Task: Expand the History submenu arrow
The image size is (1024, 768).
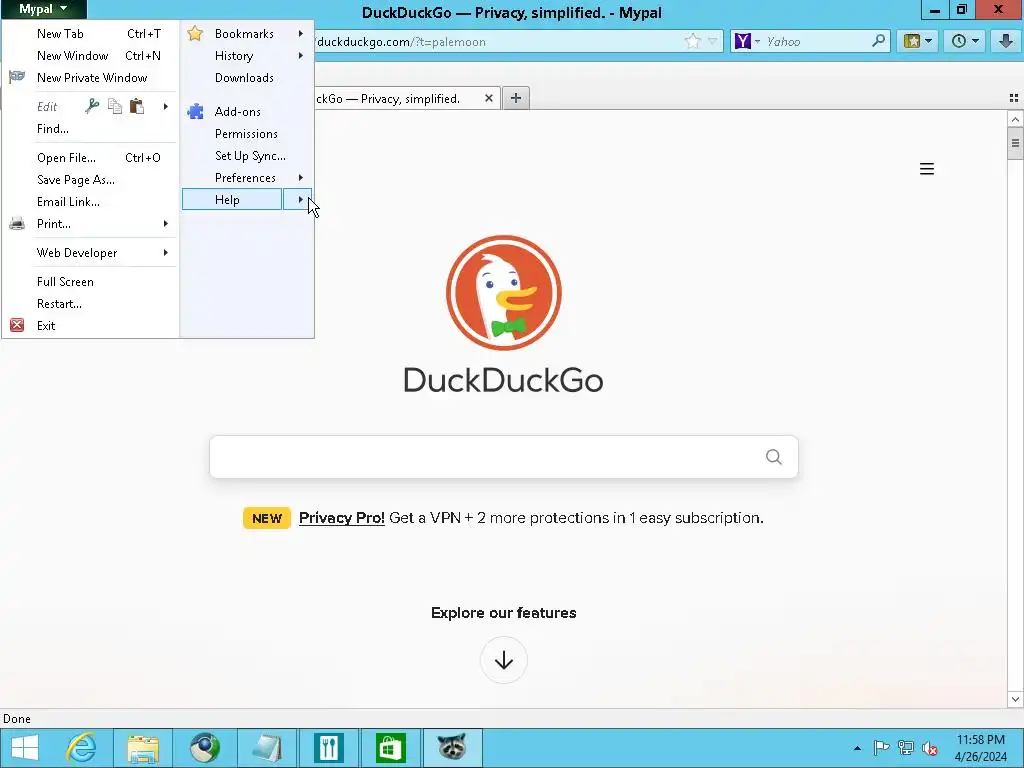Action: click(300, 56)
